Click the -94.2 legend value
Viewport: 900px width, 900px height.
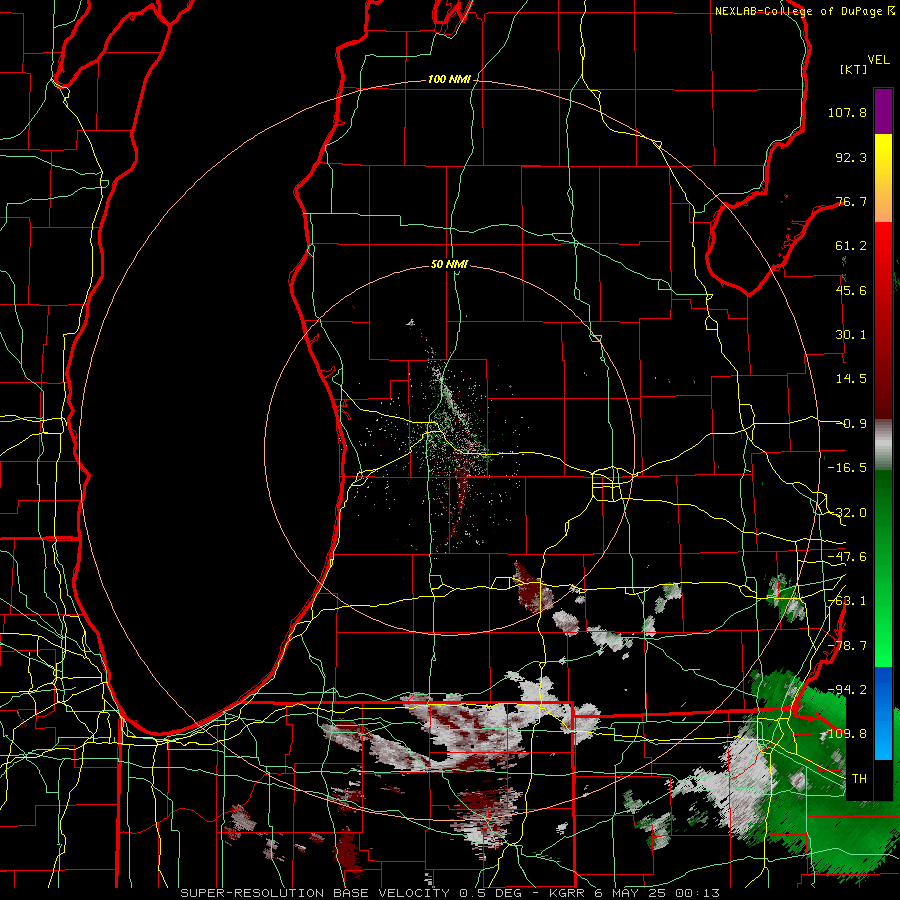tap(847, 689)
